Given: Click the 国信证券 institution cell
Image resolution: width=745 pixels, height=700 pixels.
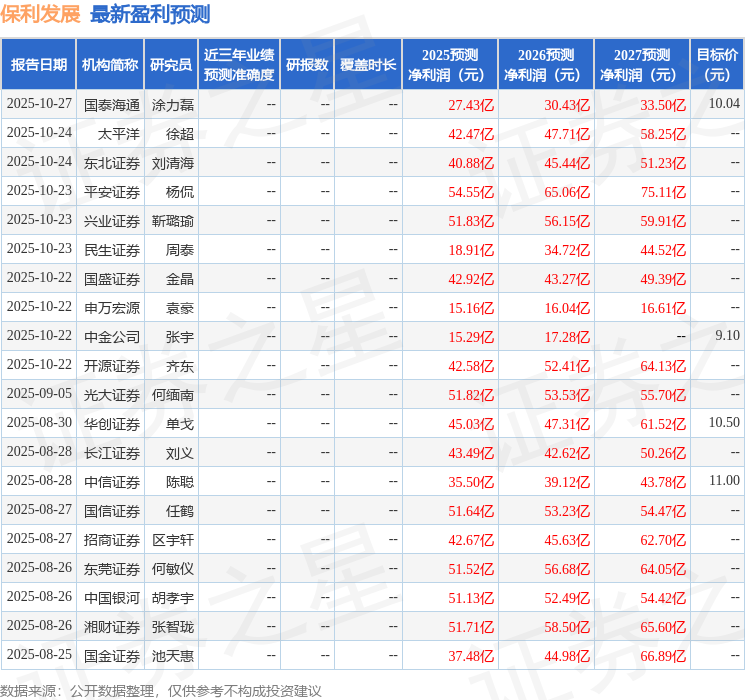Looking at the screenshot, I should 112,511.
